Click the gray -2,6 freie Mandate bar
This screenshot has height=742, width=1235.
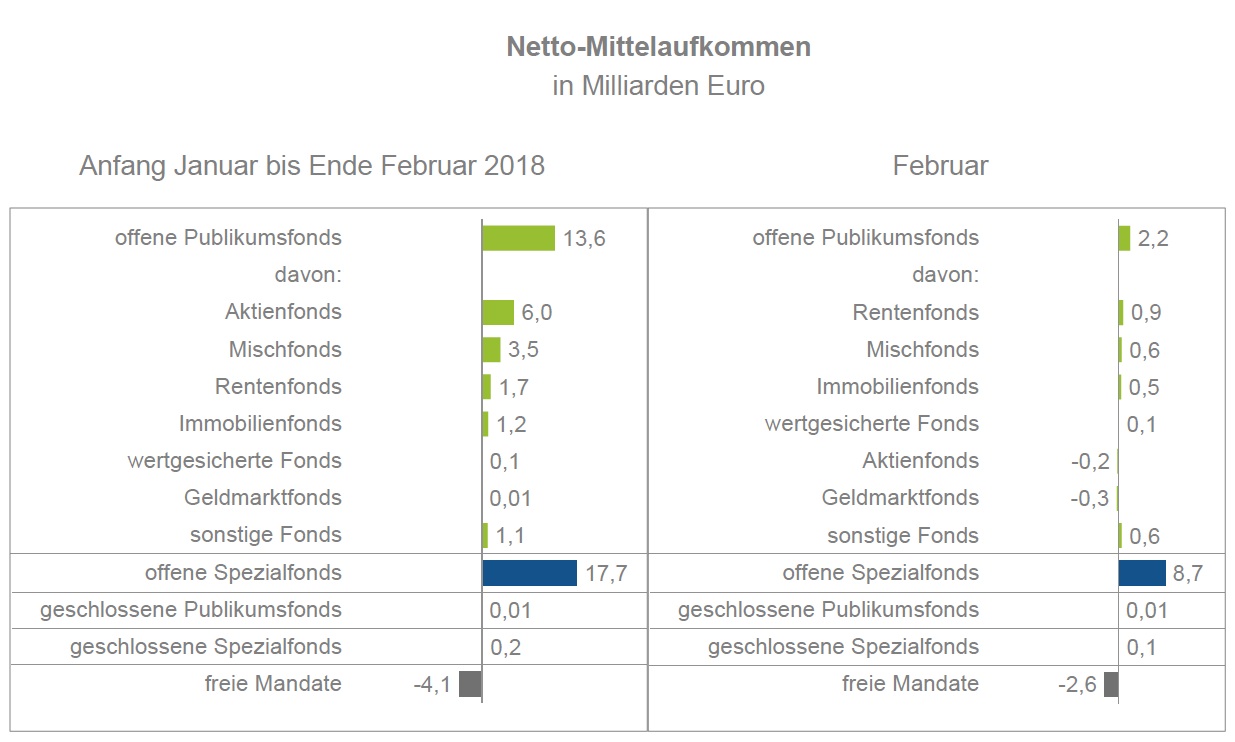click(1111, 685)
